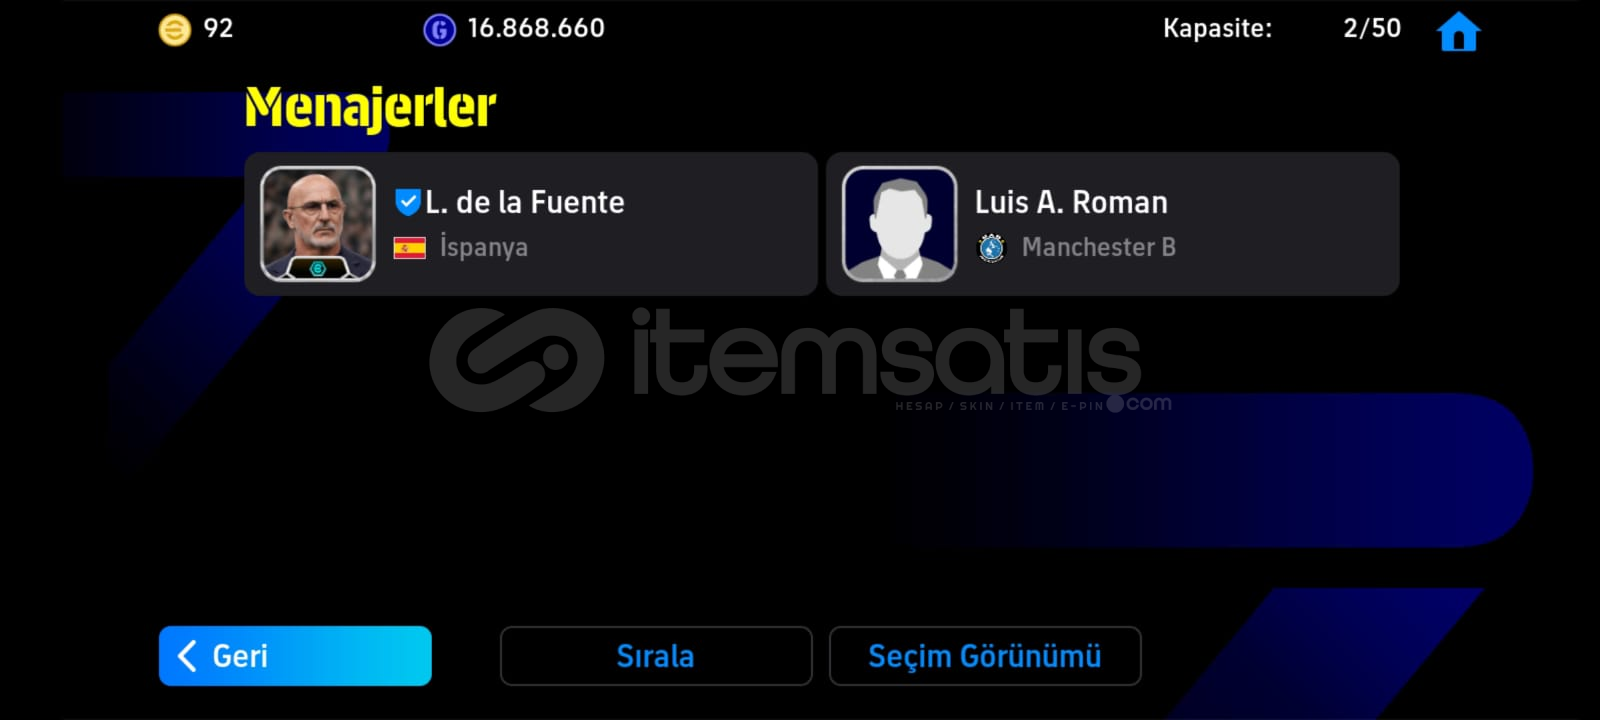Screen dimensions: 1600x720
Task: Go back with the Geri button
Action: (x=295, y=656)
